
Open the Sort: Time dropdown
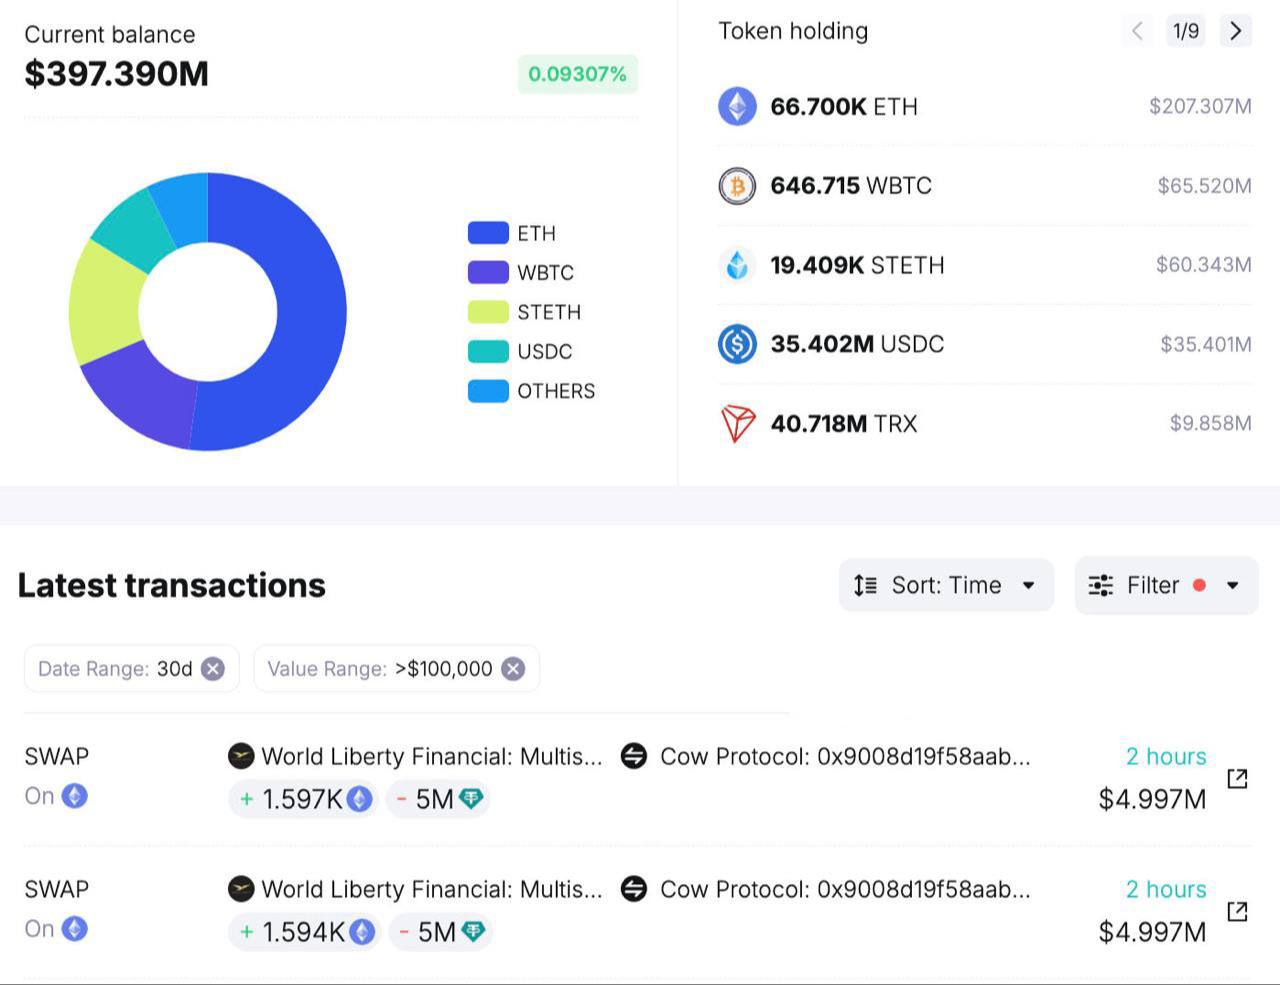(x=946, y=585)
